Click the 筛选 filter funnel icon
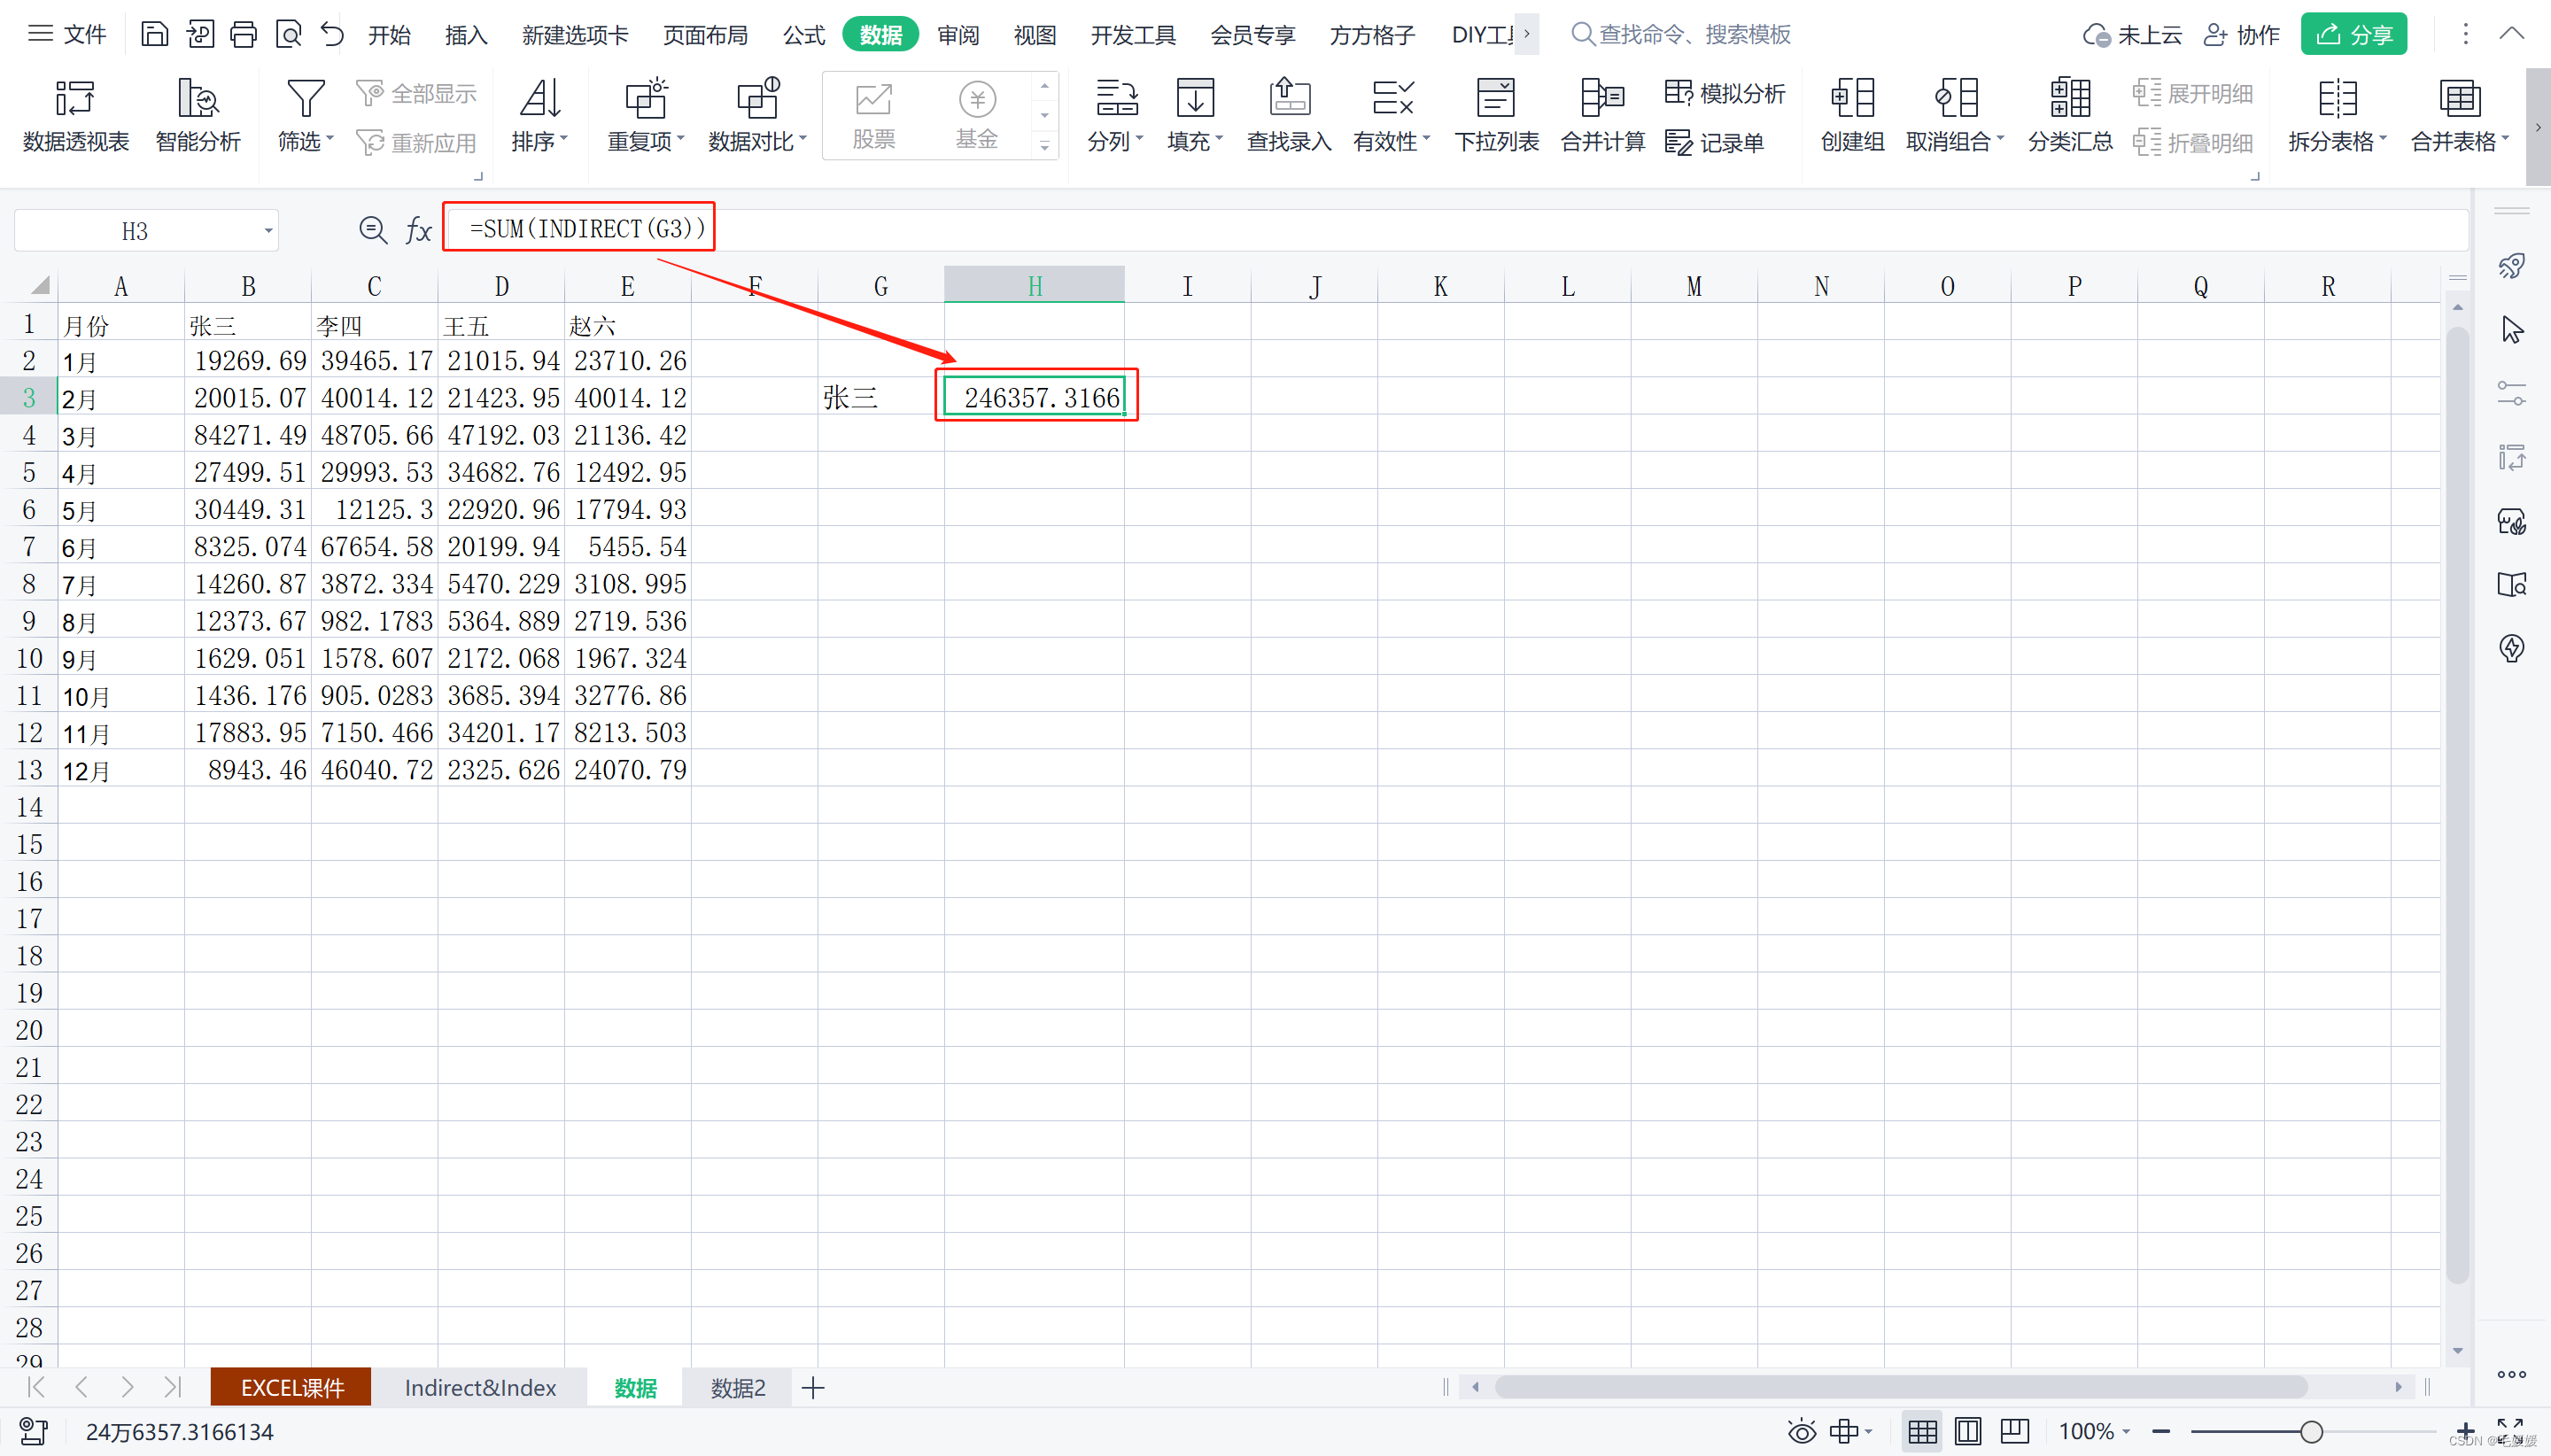Image resolution: width=2551 pixels, height=1456 pixels. click(x=305, y=99)
